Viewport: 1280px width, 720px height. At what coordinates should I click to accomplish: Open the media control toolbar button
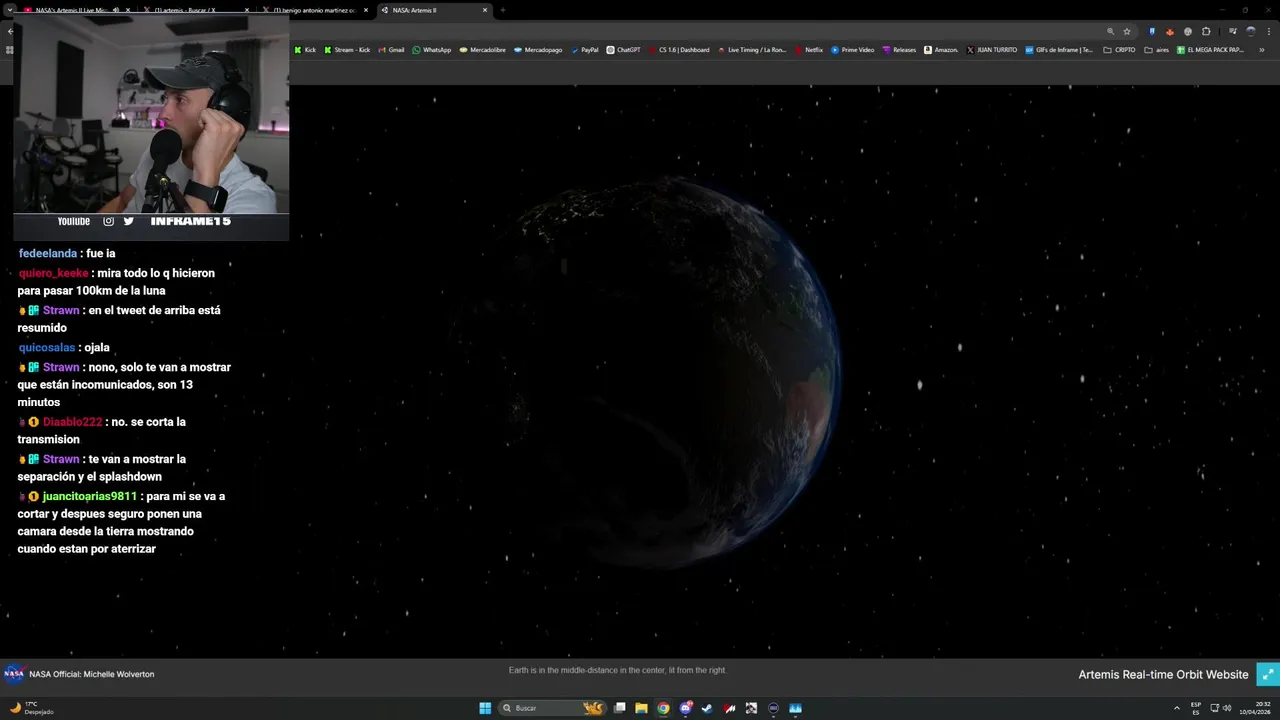click(x=1232, y=31)
